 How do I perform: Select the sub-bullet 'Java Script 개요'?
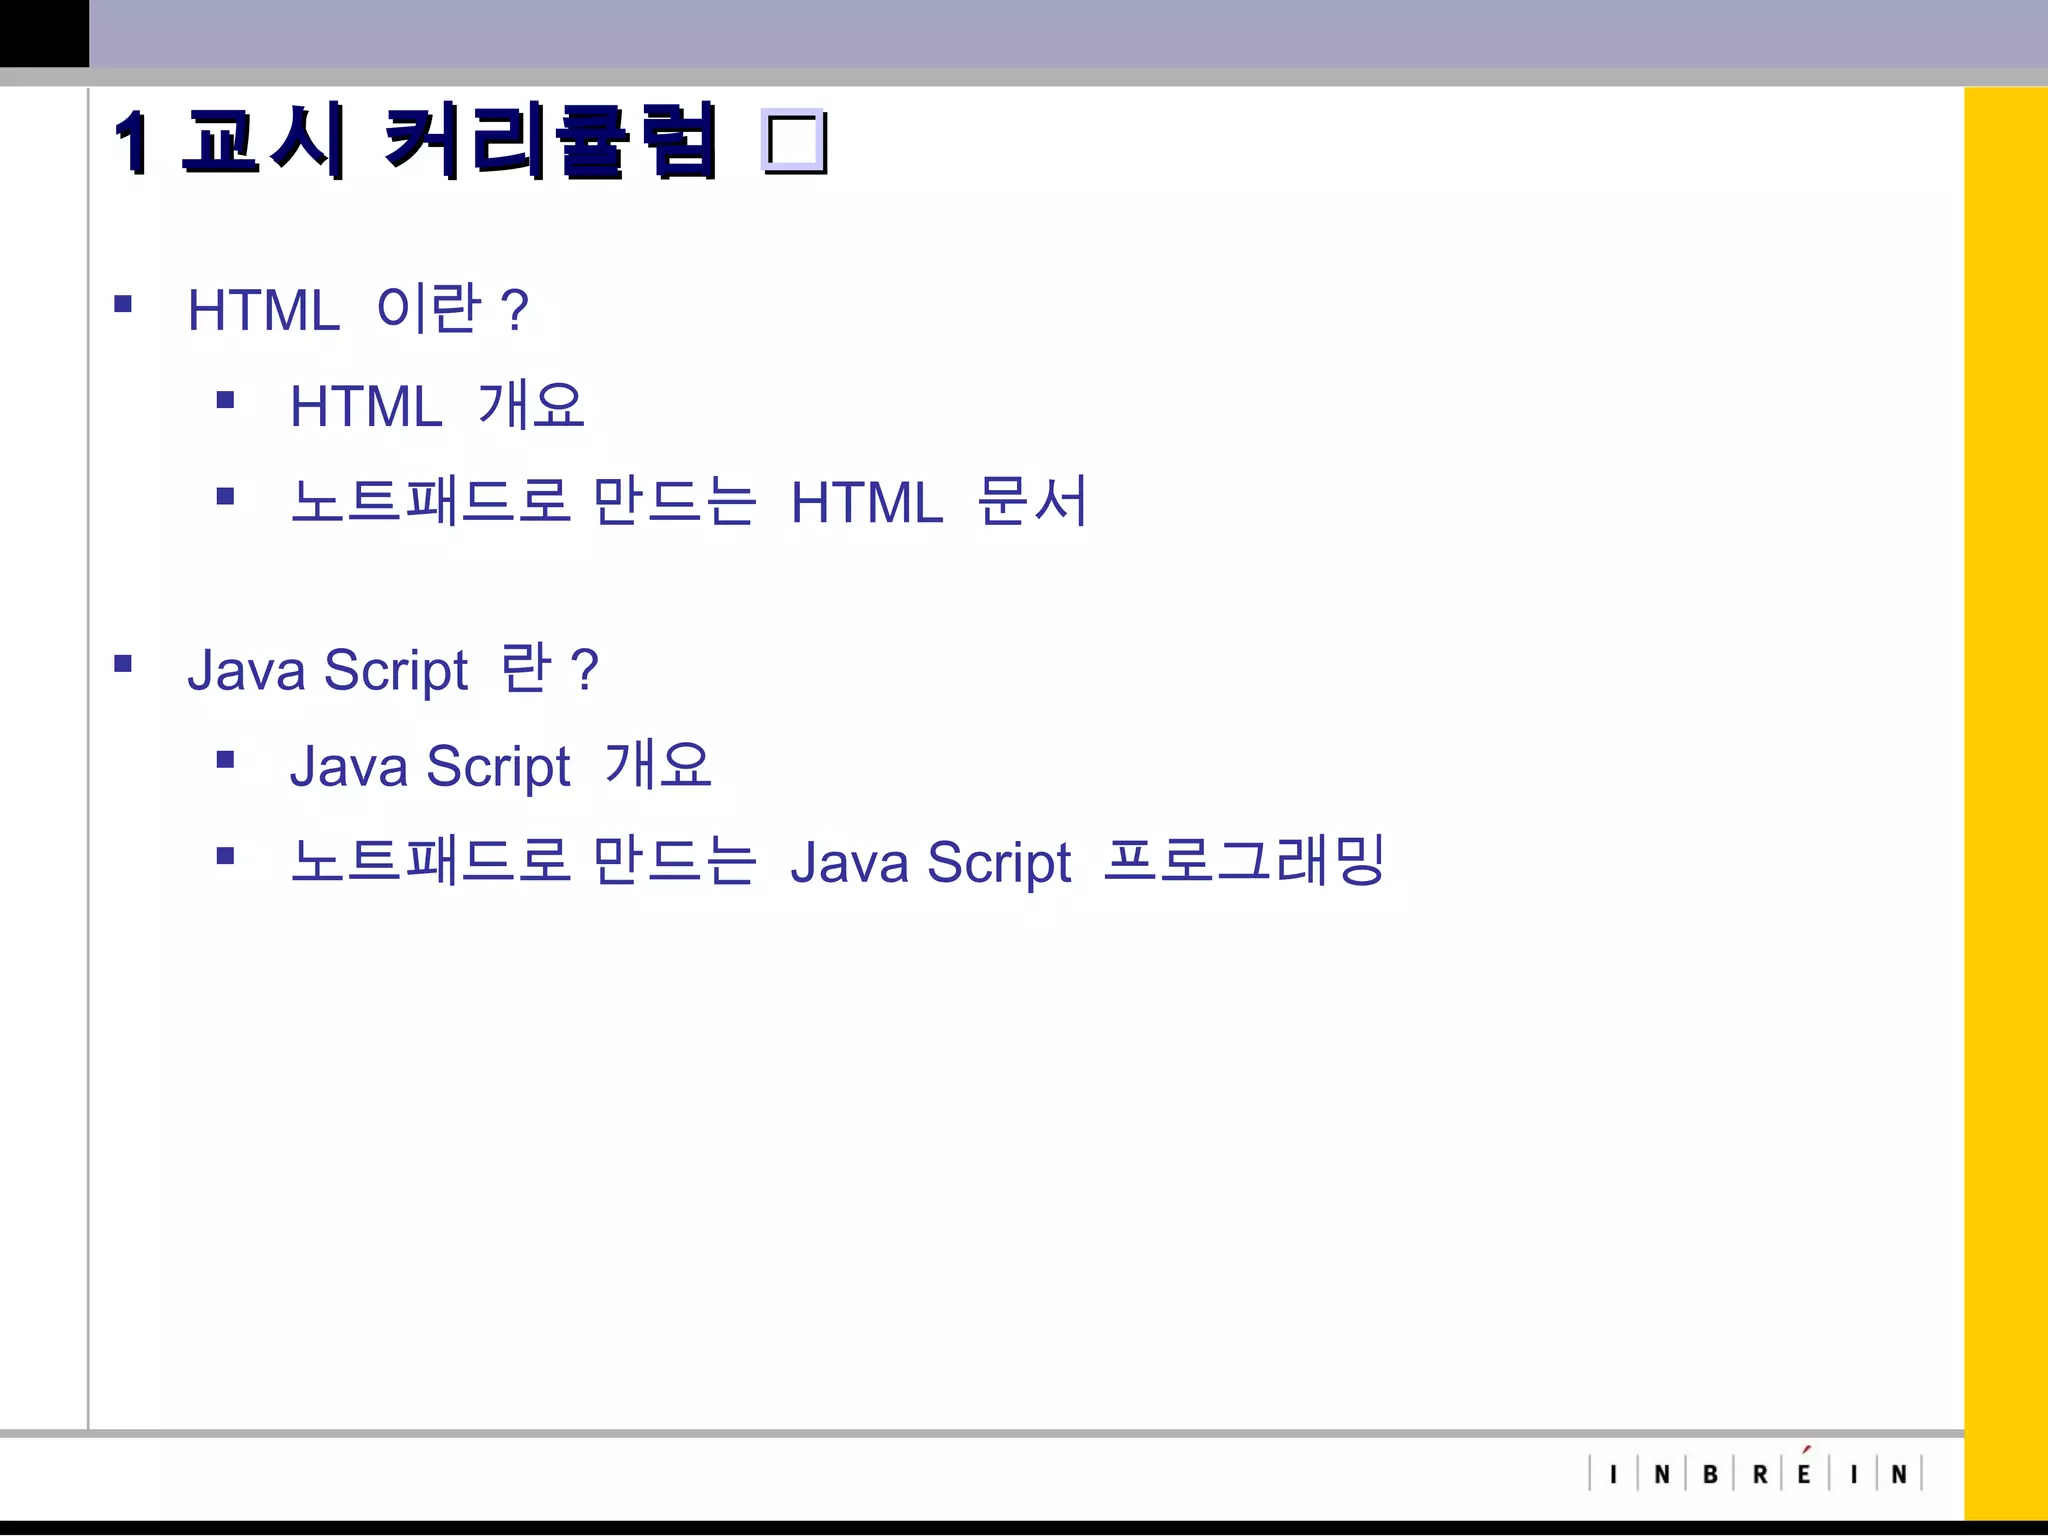(500, 766)
